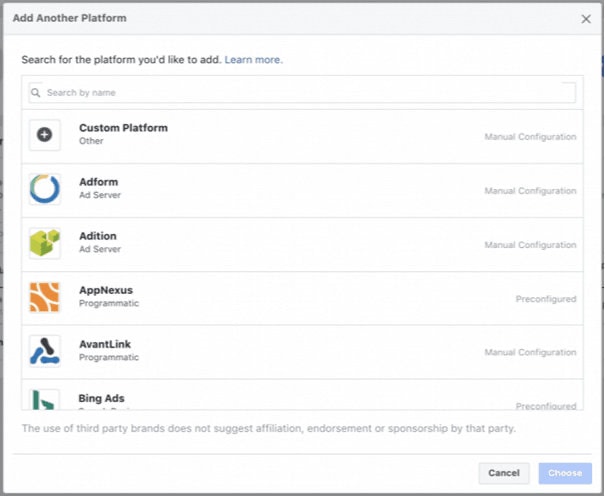The height and width of the screenshot is (496, 605).
Task: Click the search magnifier icon
Action: click(35, 93)
